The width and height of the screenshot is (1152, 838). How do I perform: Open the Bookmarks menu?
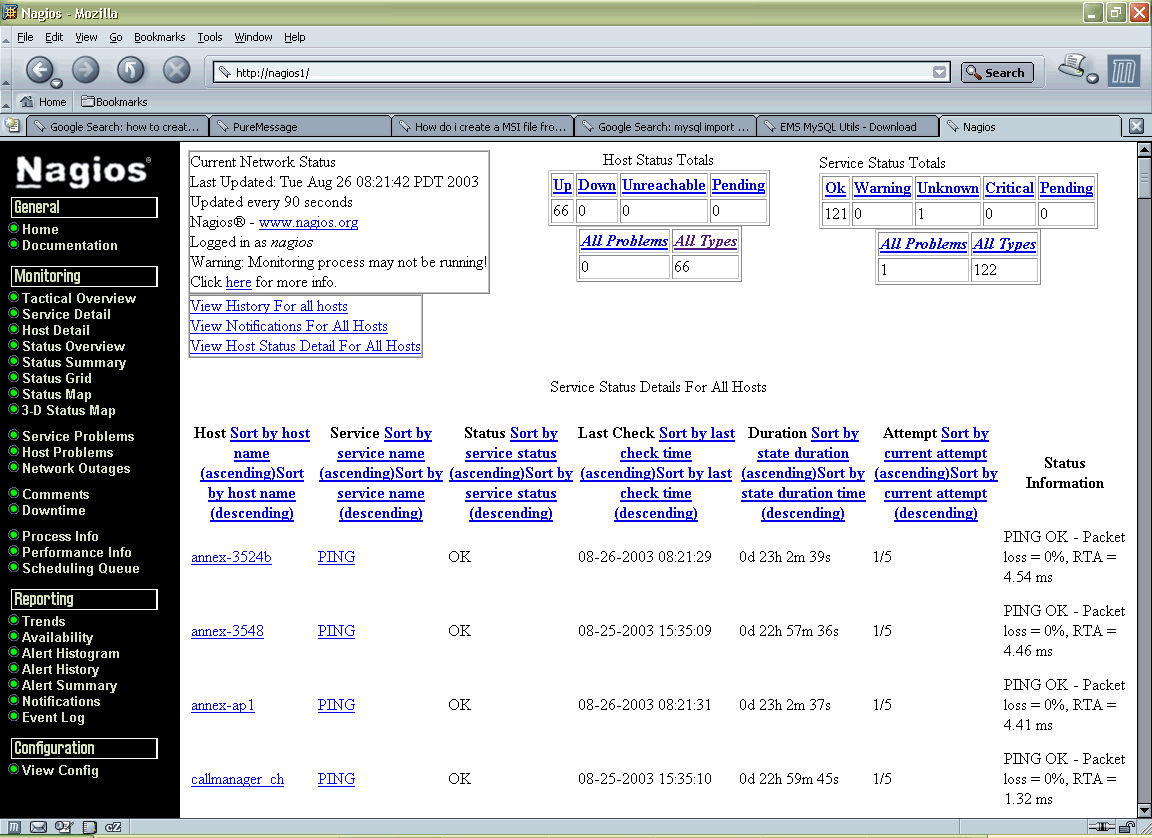click(x=159, y=37)
